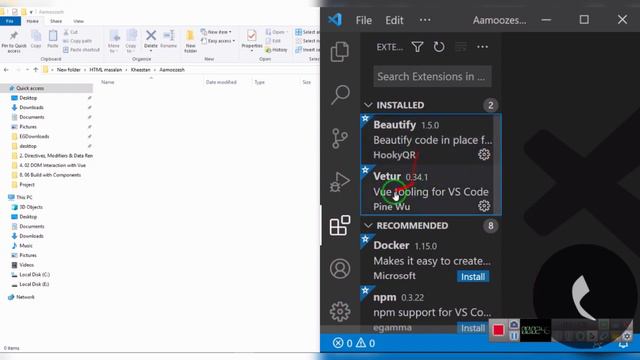Viewport: 640px width, 360px height.
Task: Click the filter extensions funnel icon
Action: 417,47
